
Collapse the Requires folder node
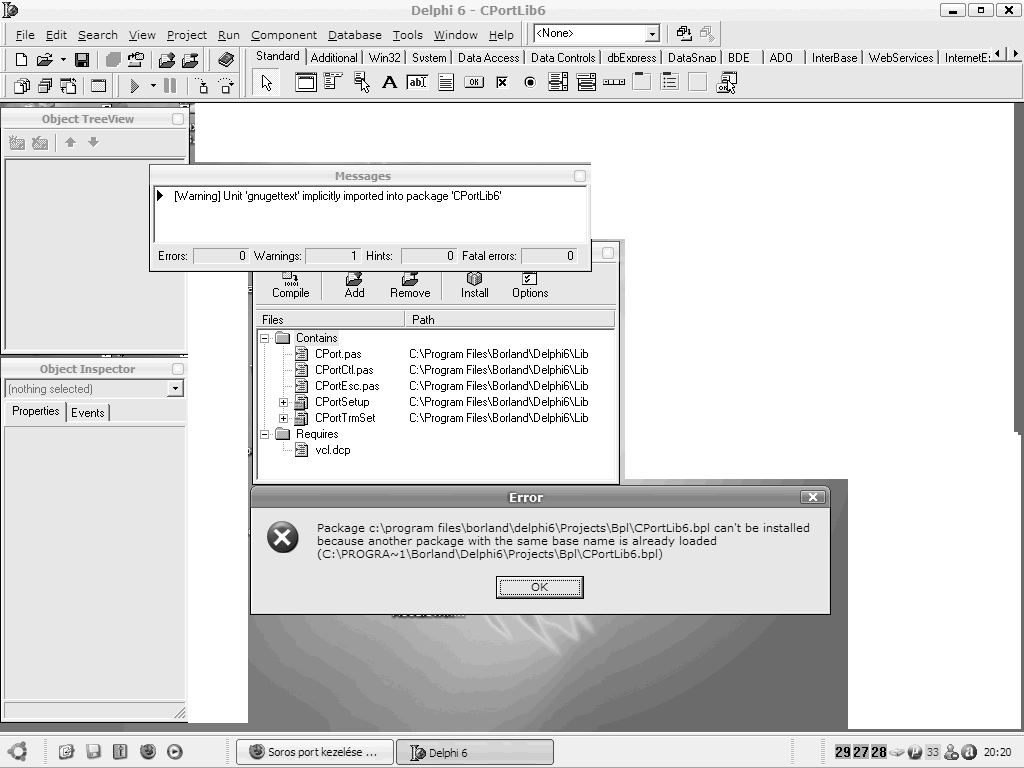(x=265, y=434)
